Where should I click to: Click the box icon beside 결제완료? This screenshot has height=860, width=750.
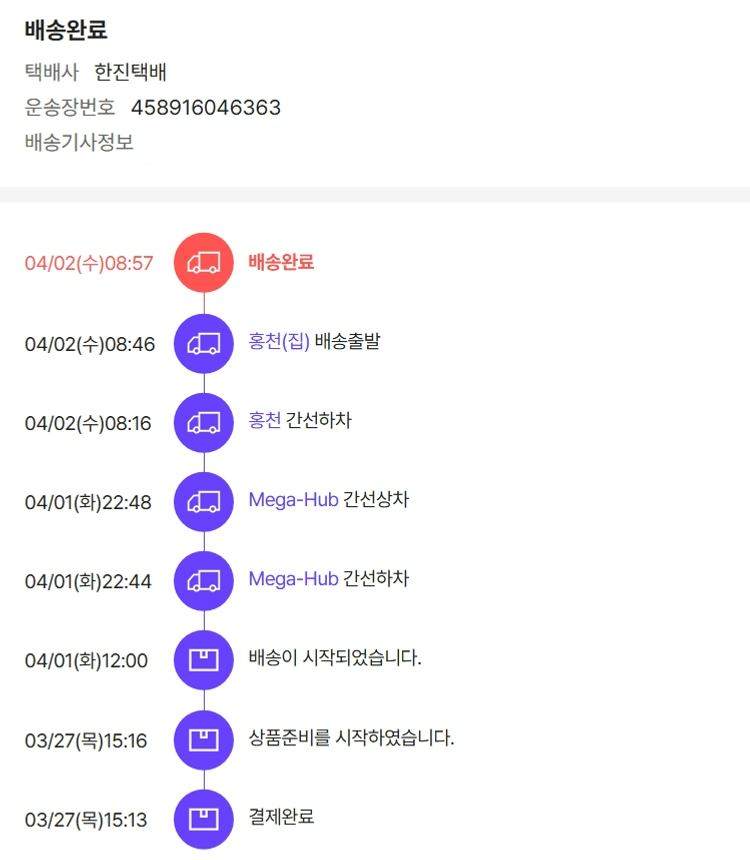pyautogui.click(x=203, y=819)
